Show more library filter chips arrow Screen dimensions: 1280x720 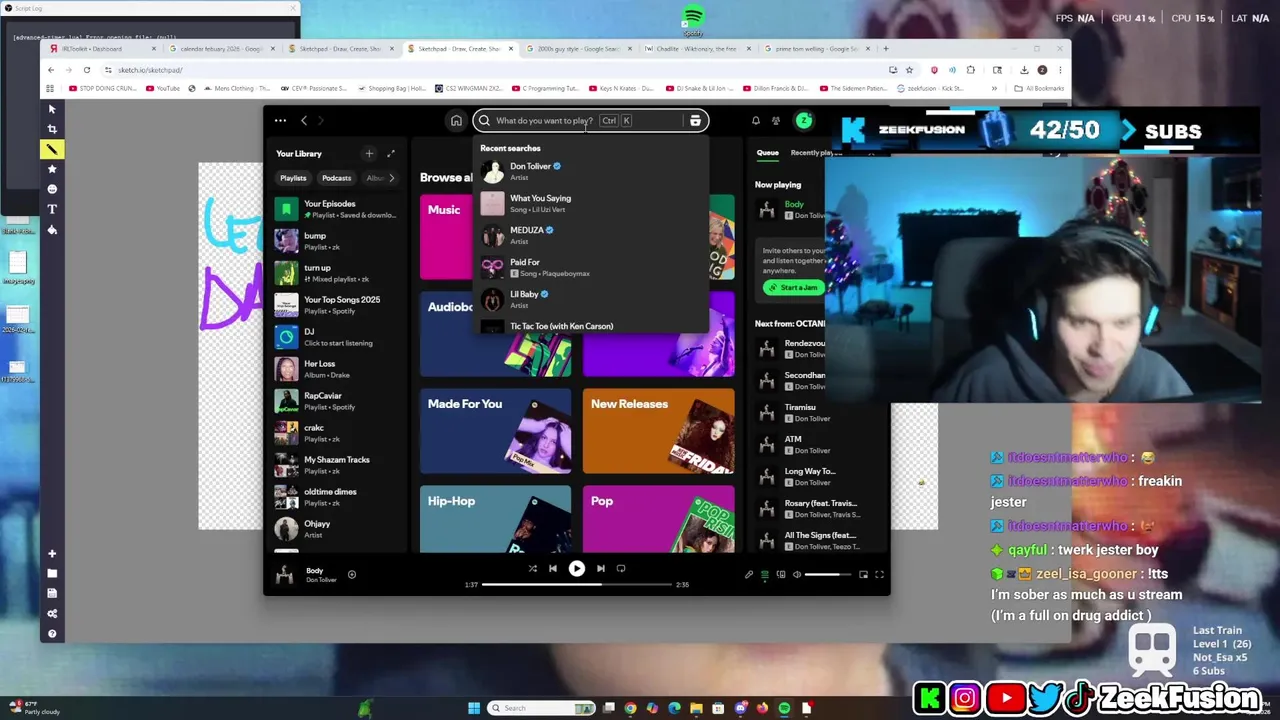pyautogui.click(x=391, y=178)
